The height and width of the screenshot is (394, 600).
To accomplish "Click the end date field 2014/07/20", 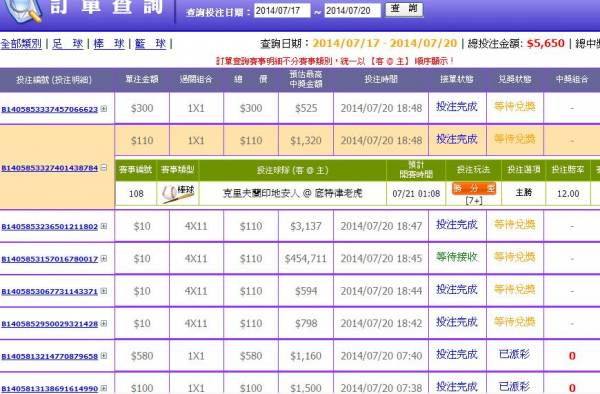I will pos(352,10).
